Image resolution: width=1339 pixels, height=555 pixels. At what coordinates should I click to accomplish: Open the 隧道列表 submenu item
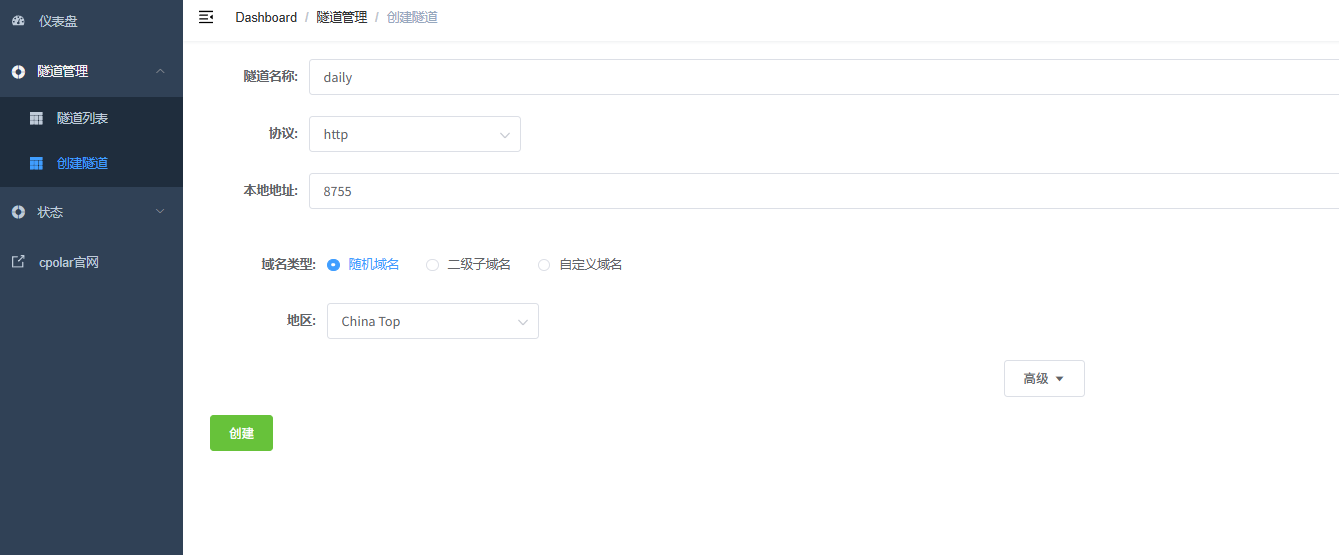(x=91, y=118)
